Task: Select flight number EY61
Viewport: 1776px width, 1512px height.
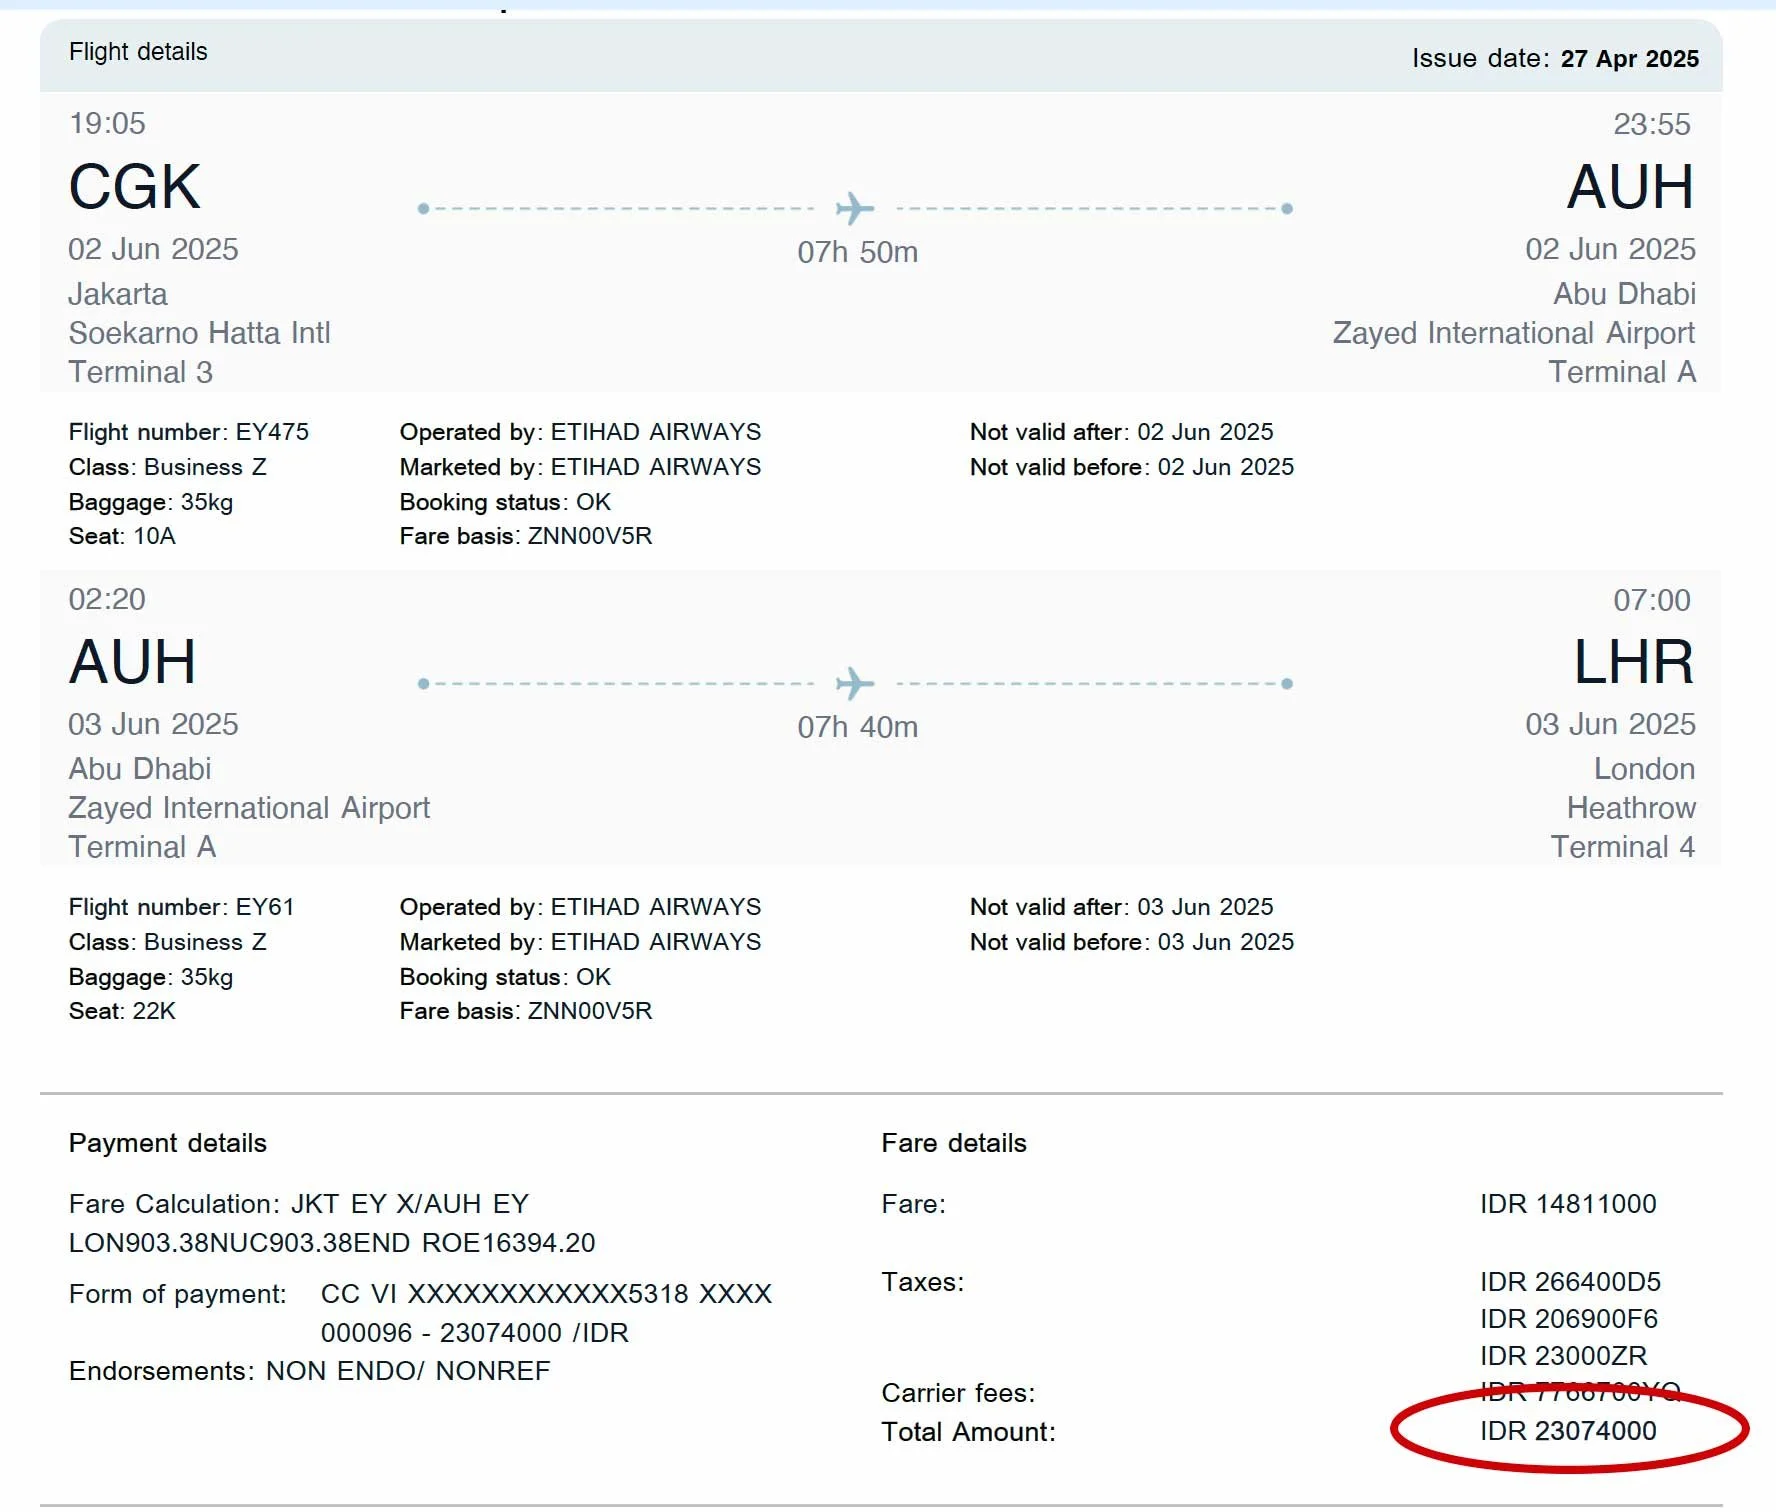Action: pos(265,907)
